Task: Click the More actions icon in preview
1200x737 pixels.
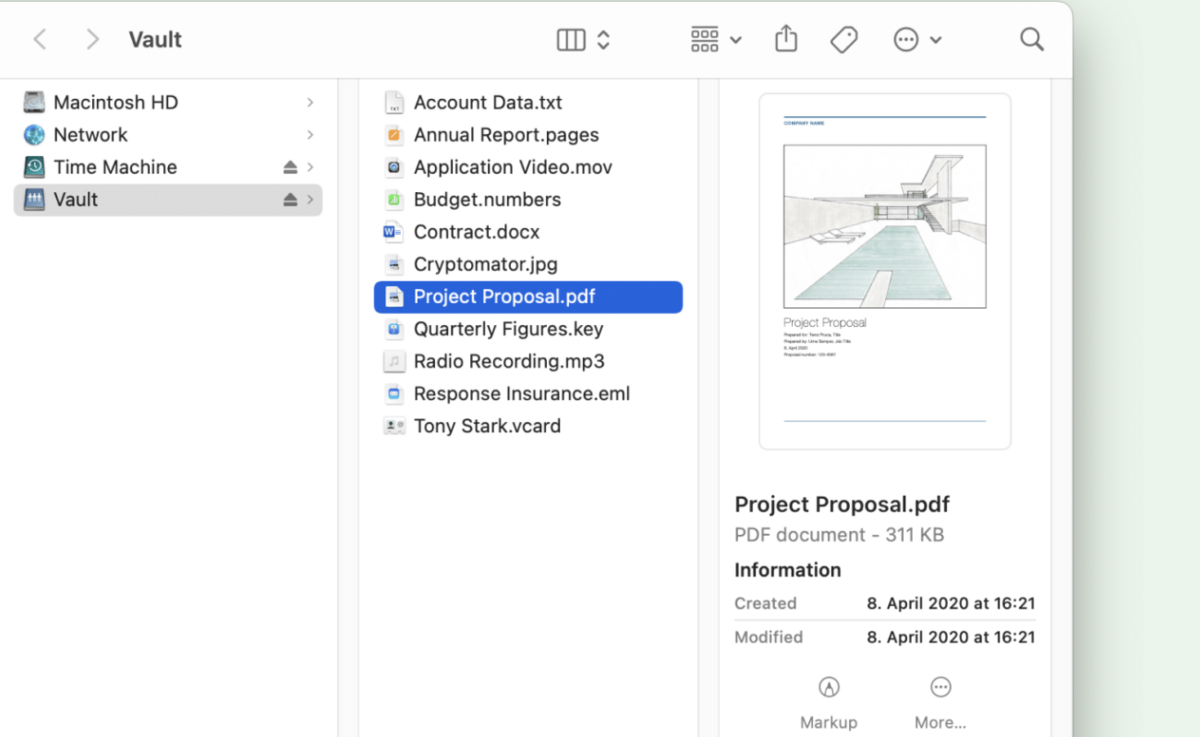Action: point(940,687)
